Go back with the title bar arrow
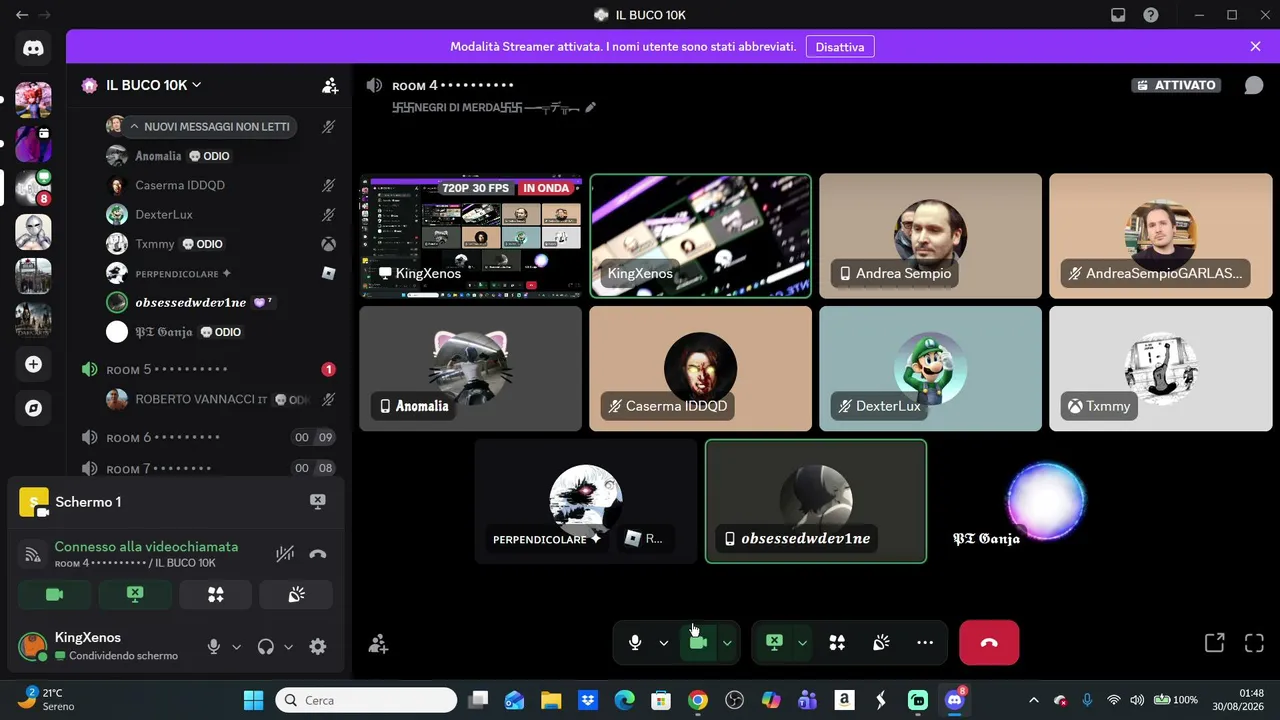1280x720 pixels. (22, 15)
